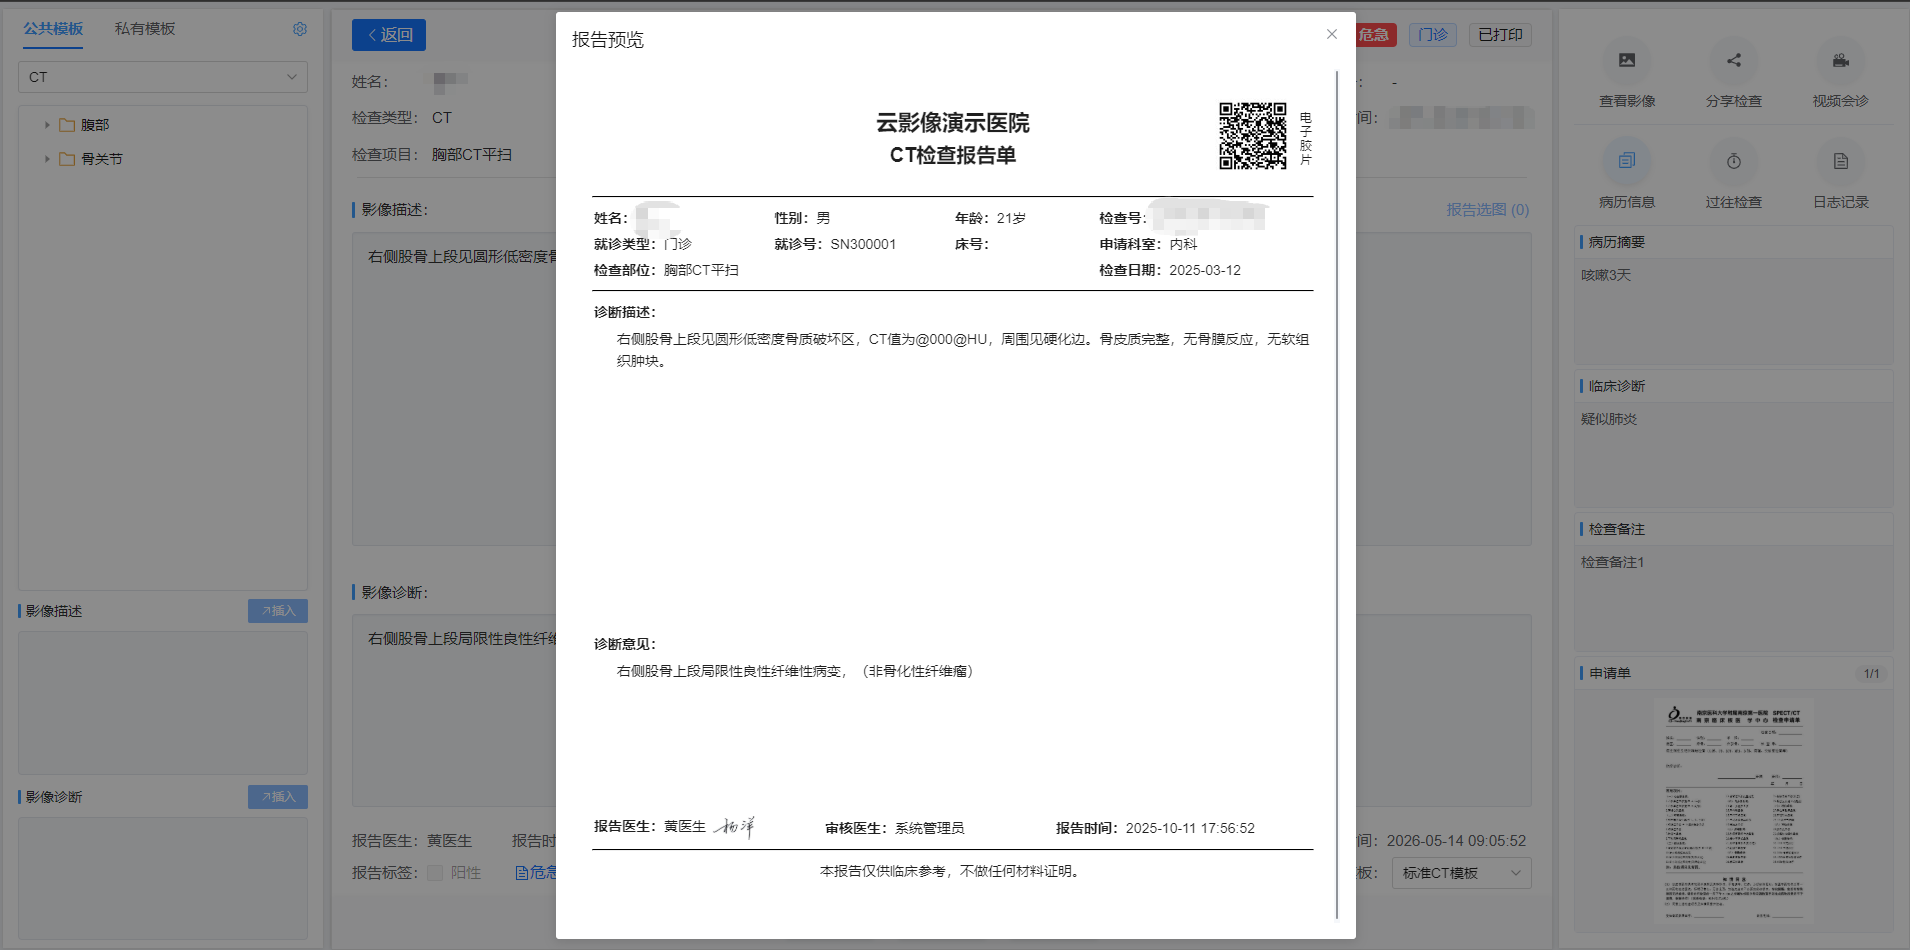
Task: Open the CT template type dropdown
Action: 163,77
